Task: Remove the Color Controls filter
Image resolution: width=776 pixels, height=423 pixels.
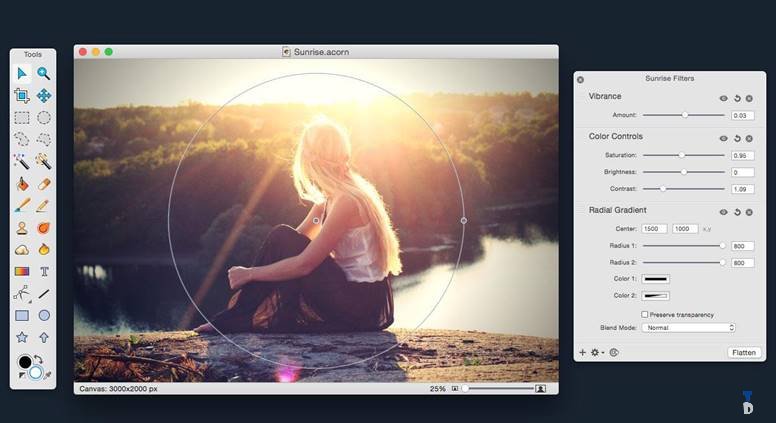Action: 749,139
